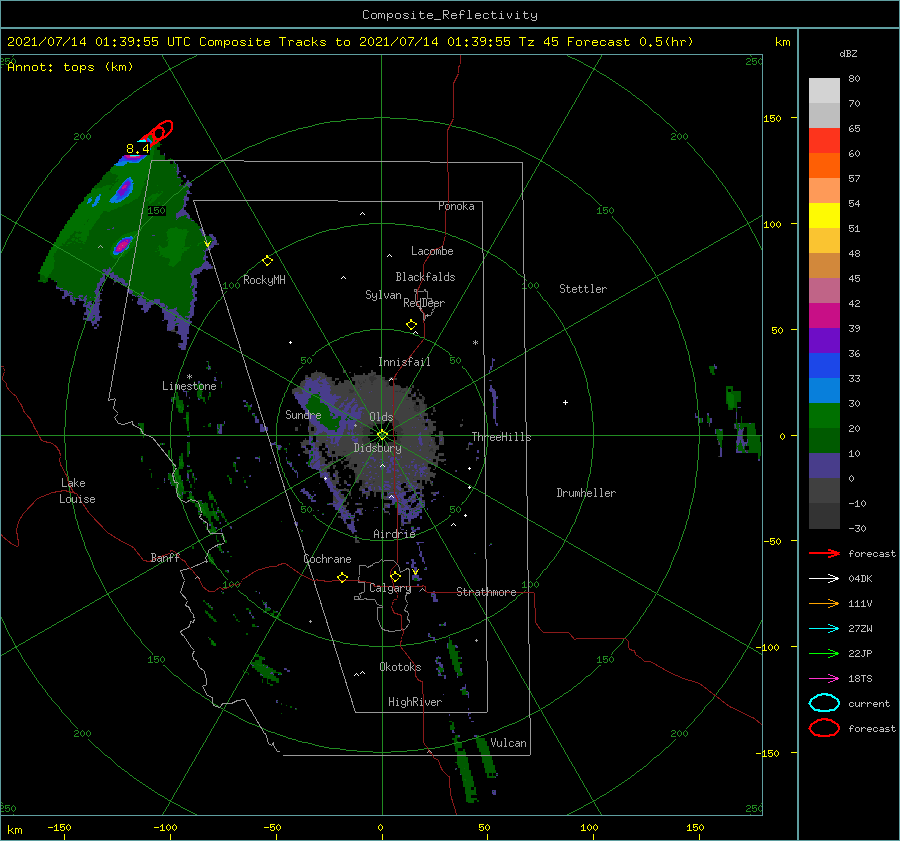Select the red 65-60 dBZ swatch
The height and width of the screenshot is (841, 900).
click(x=824, y=141)
